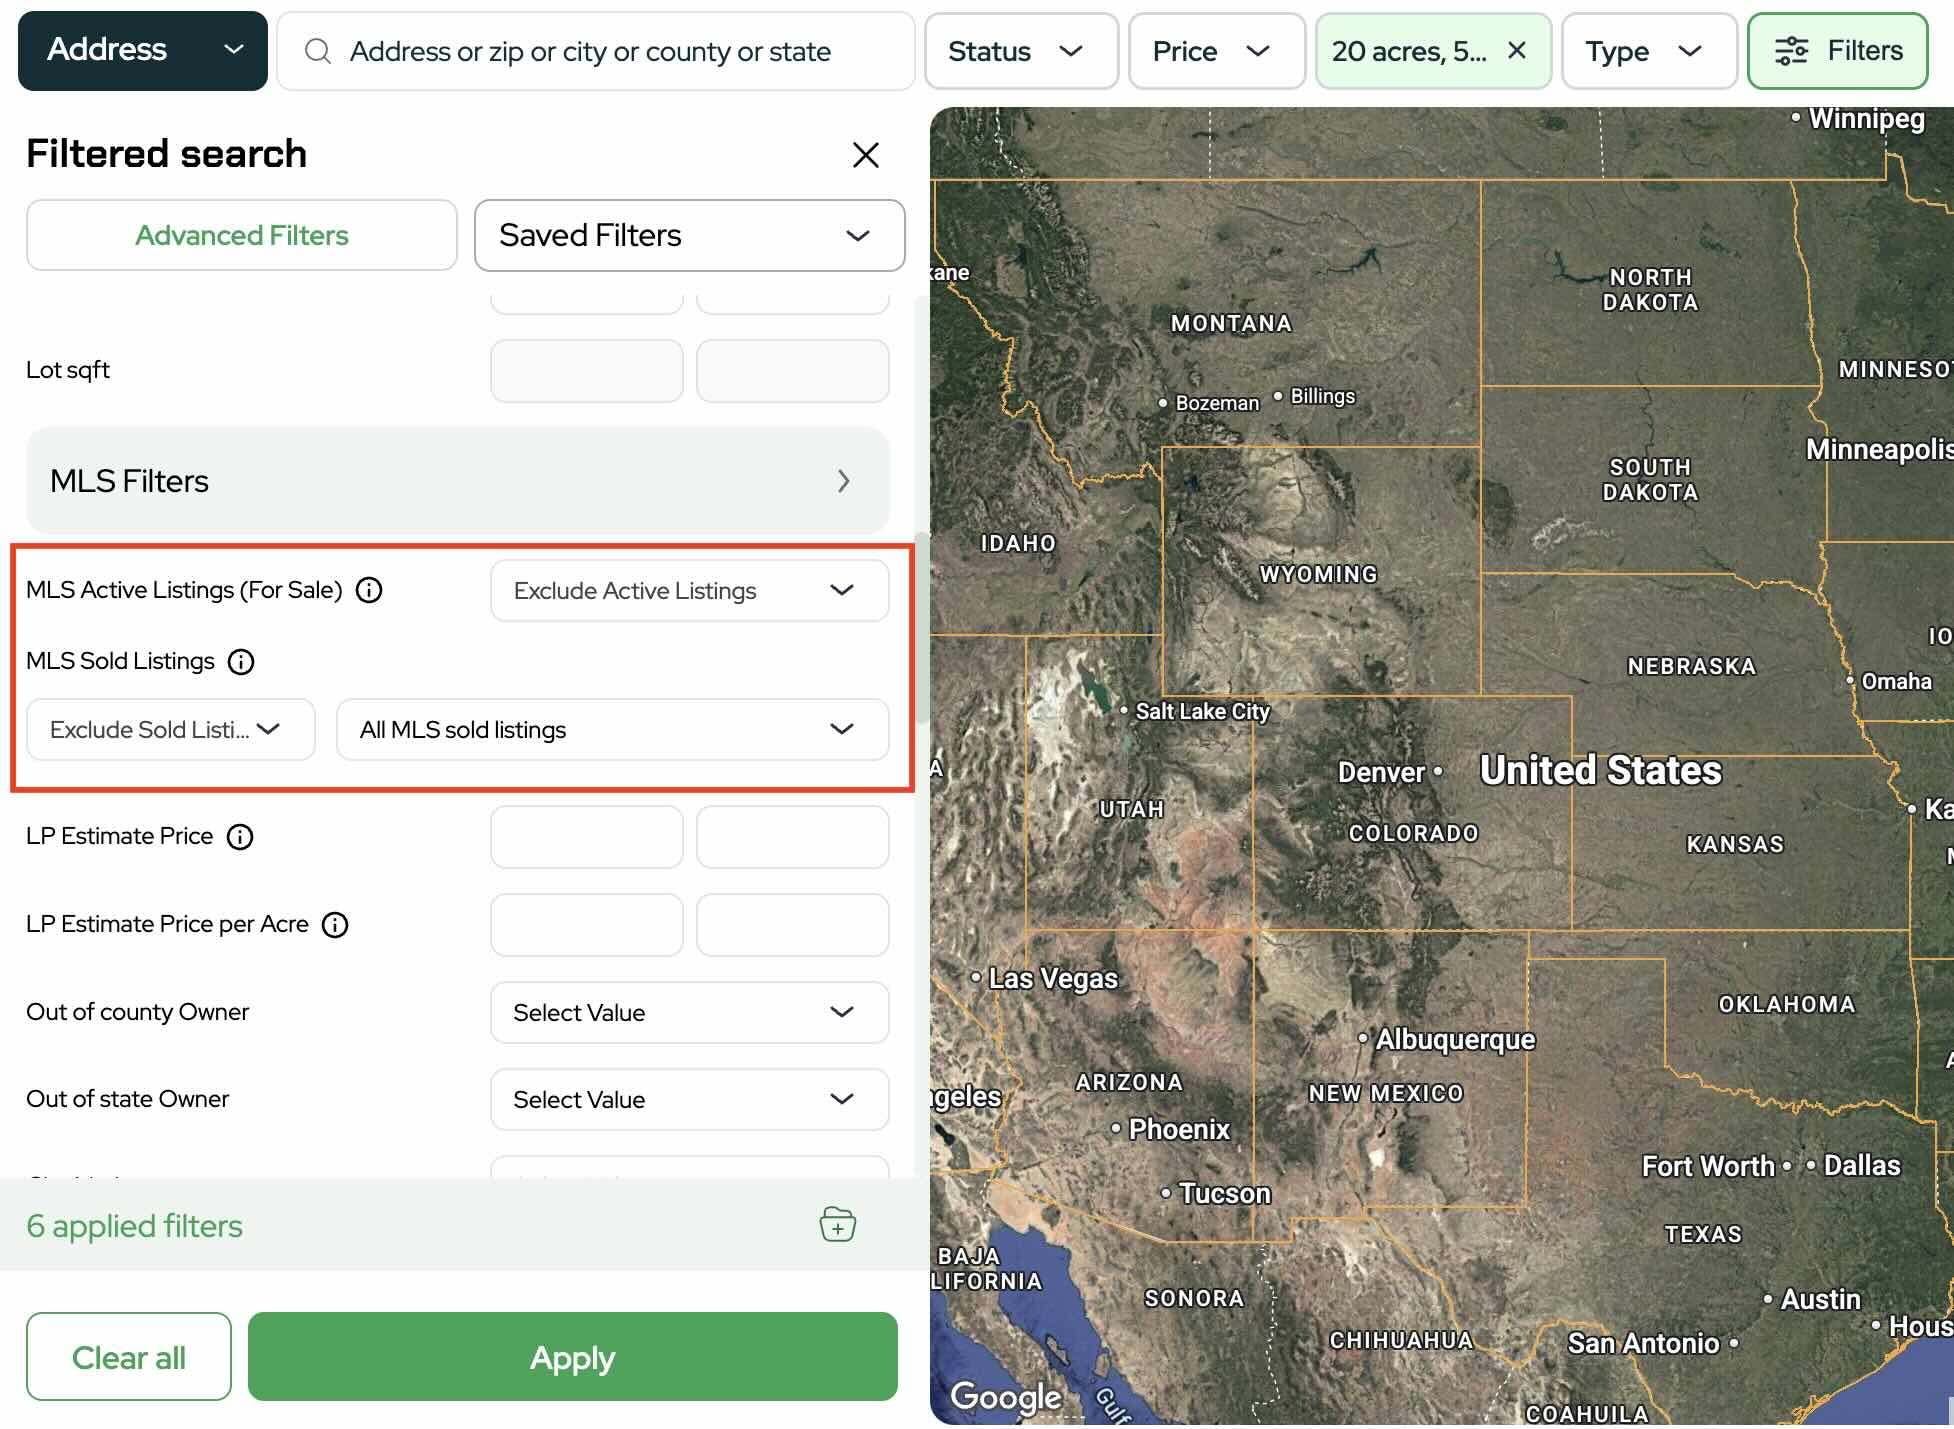The image size is (1954, 1429).
Task: Open the Exclude Active Listings dropdown
Action: click(x=689, y=590)
